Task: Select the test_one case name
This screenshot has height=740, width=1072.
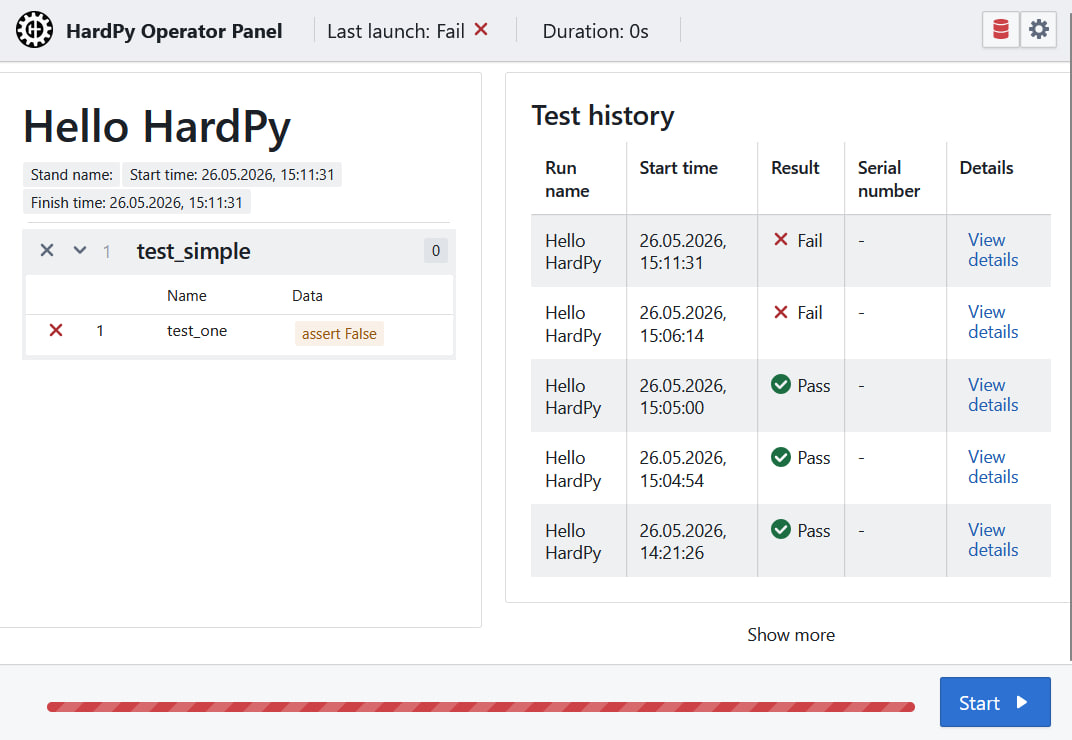Action: [x=197, y=331]
